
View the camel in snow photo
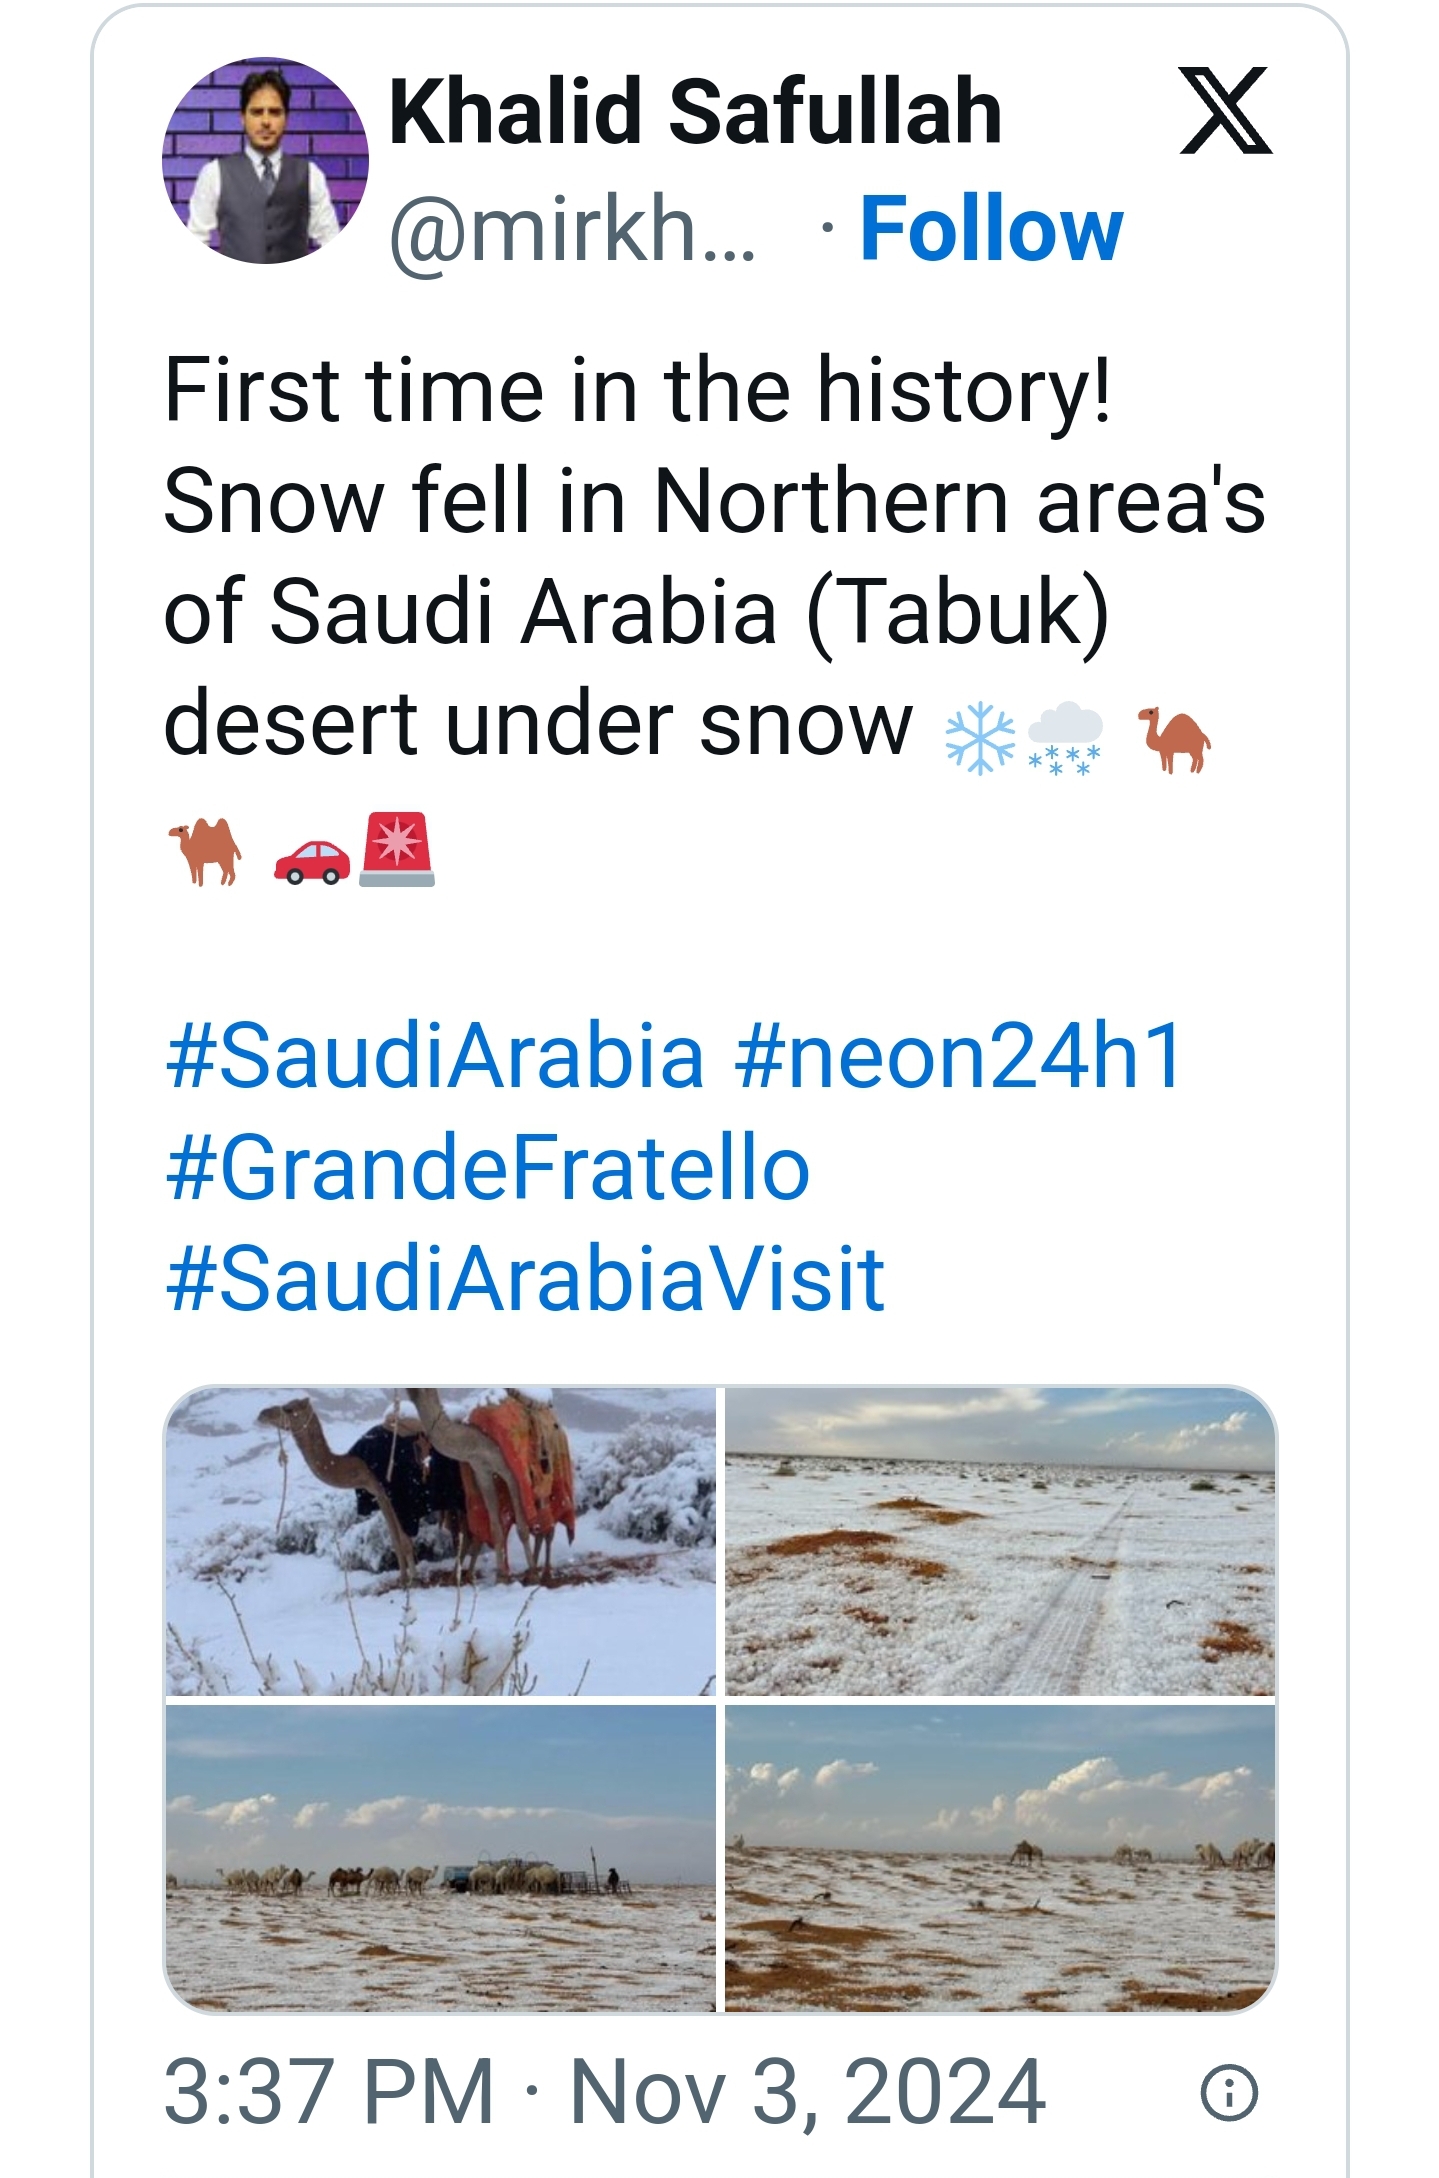(440, 1541)
